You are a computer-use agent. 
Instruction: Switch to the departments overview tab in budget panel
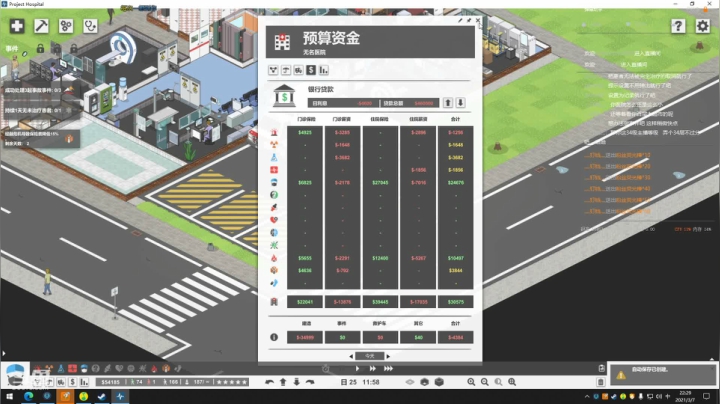click(x=273, y=70)
